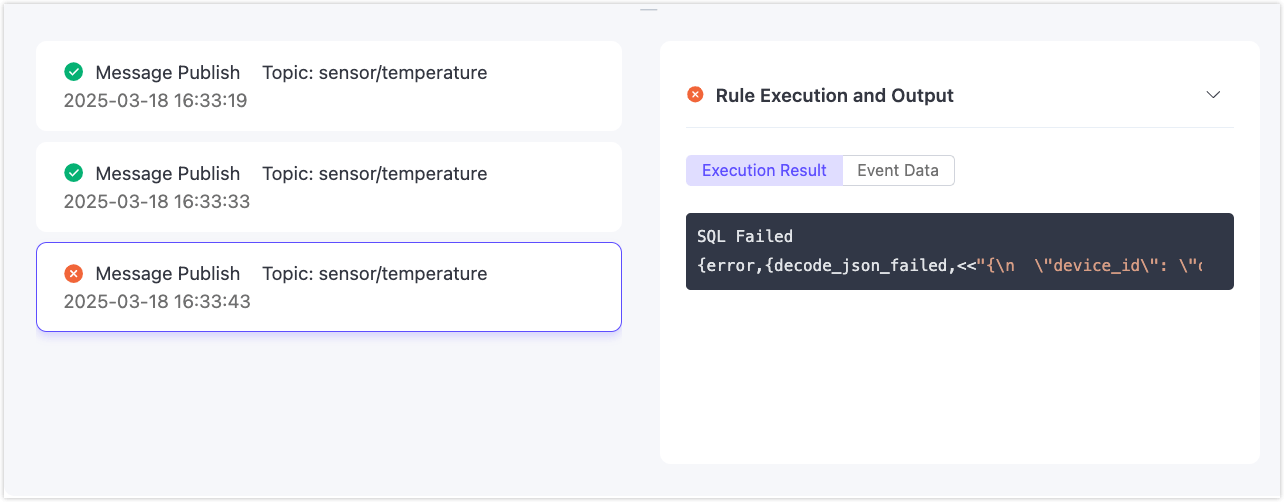This screenshot has height=502, width=1284.
Task: Click the small drag handle at the top center
Action: 649,9
